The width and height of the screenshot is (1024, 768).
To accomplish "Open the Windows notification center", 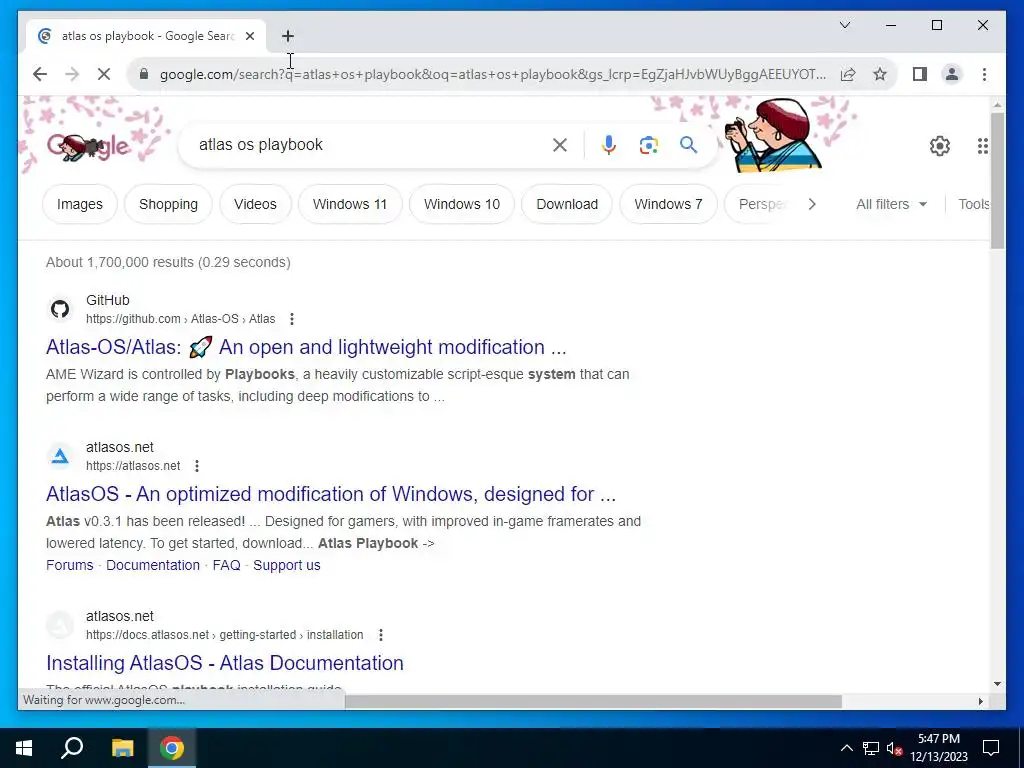I will pyautogui.click(x=991, y=748).
